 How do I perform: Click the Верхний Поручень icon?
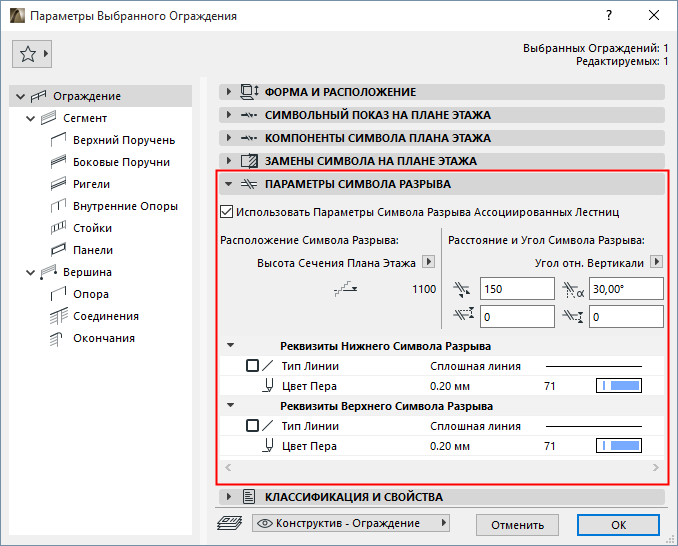58,140
